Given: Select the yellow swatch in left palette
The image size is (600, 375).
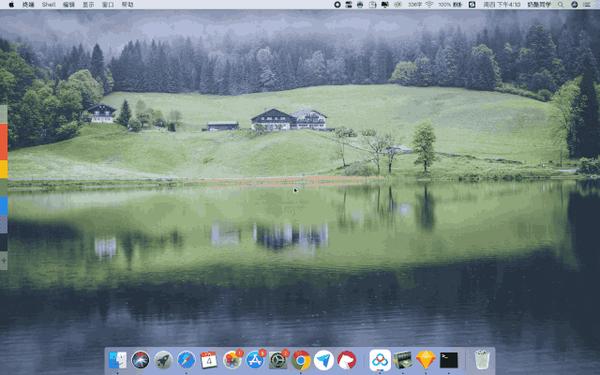Looking at the screenshot, I should tap(4, 169).
